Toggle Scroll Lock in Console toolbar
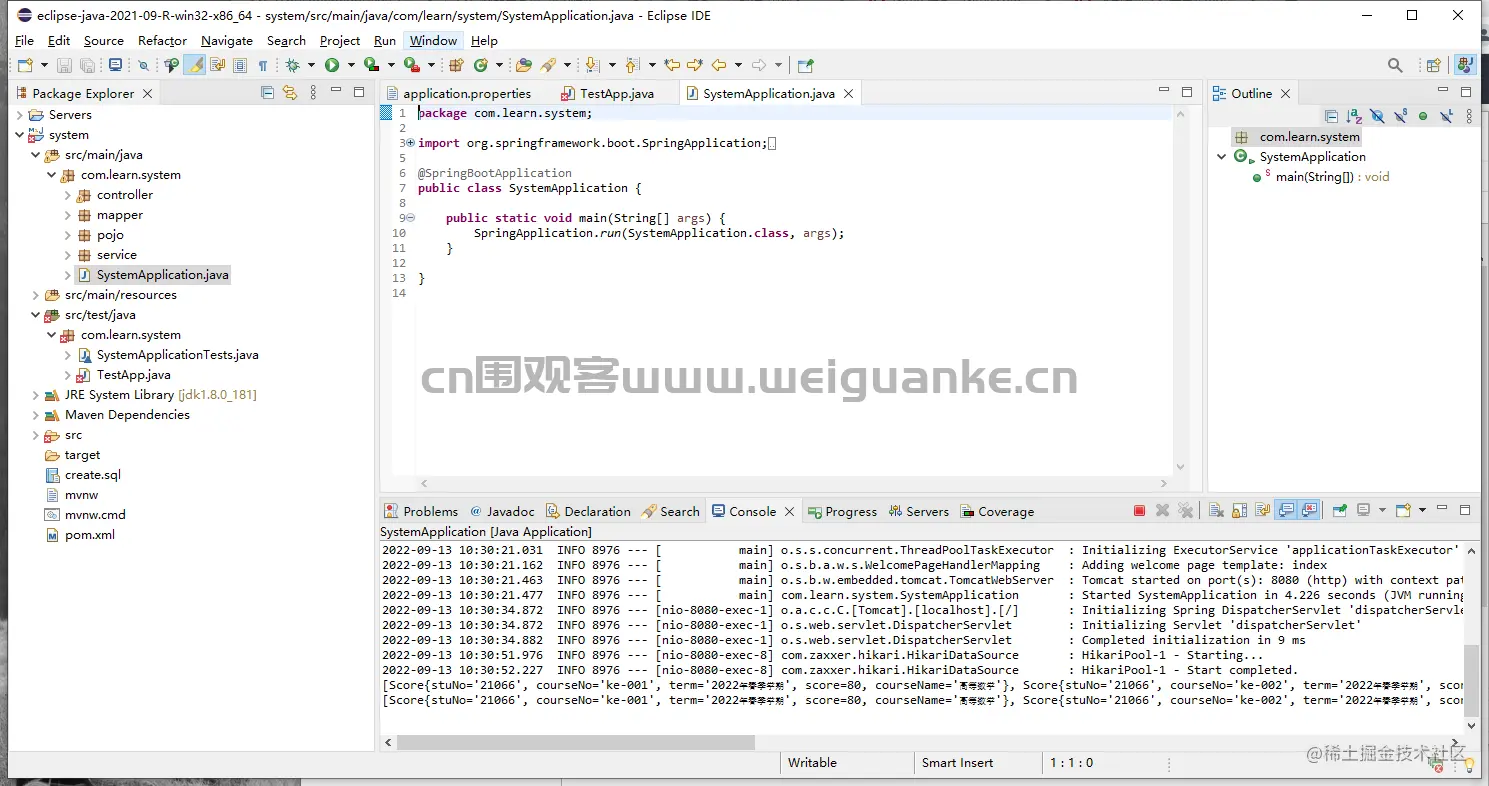 pos(1239,511)
